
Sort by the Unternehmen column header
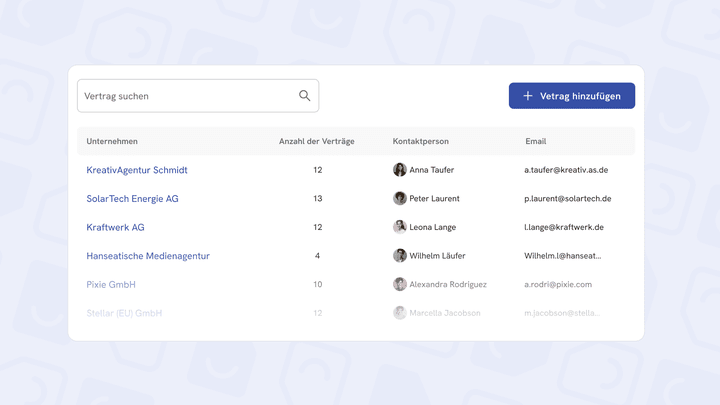(x=112, y=141)
